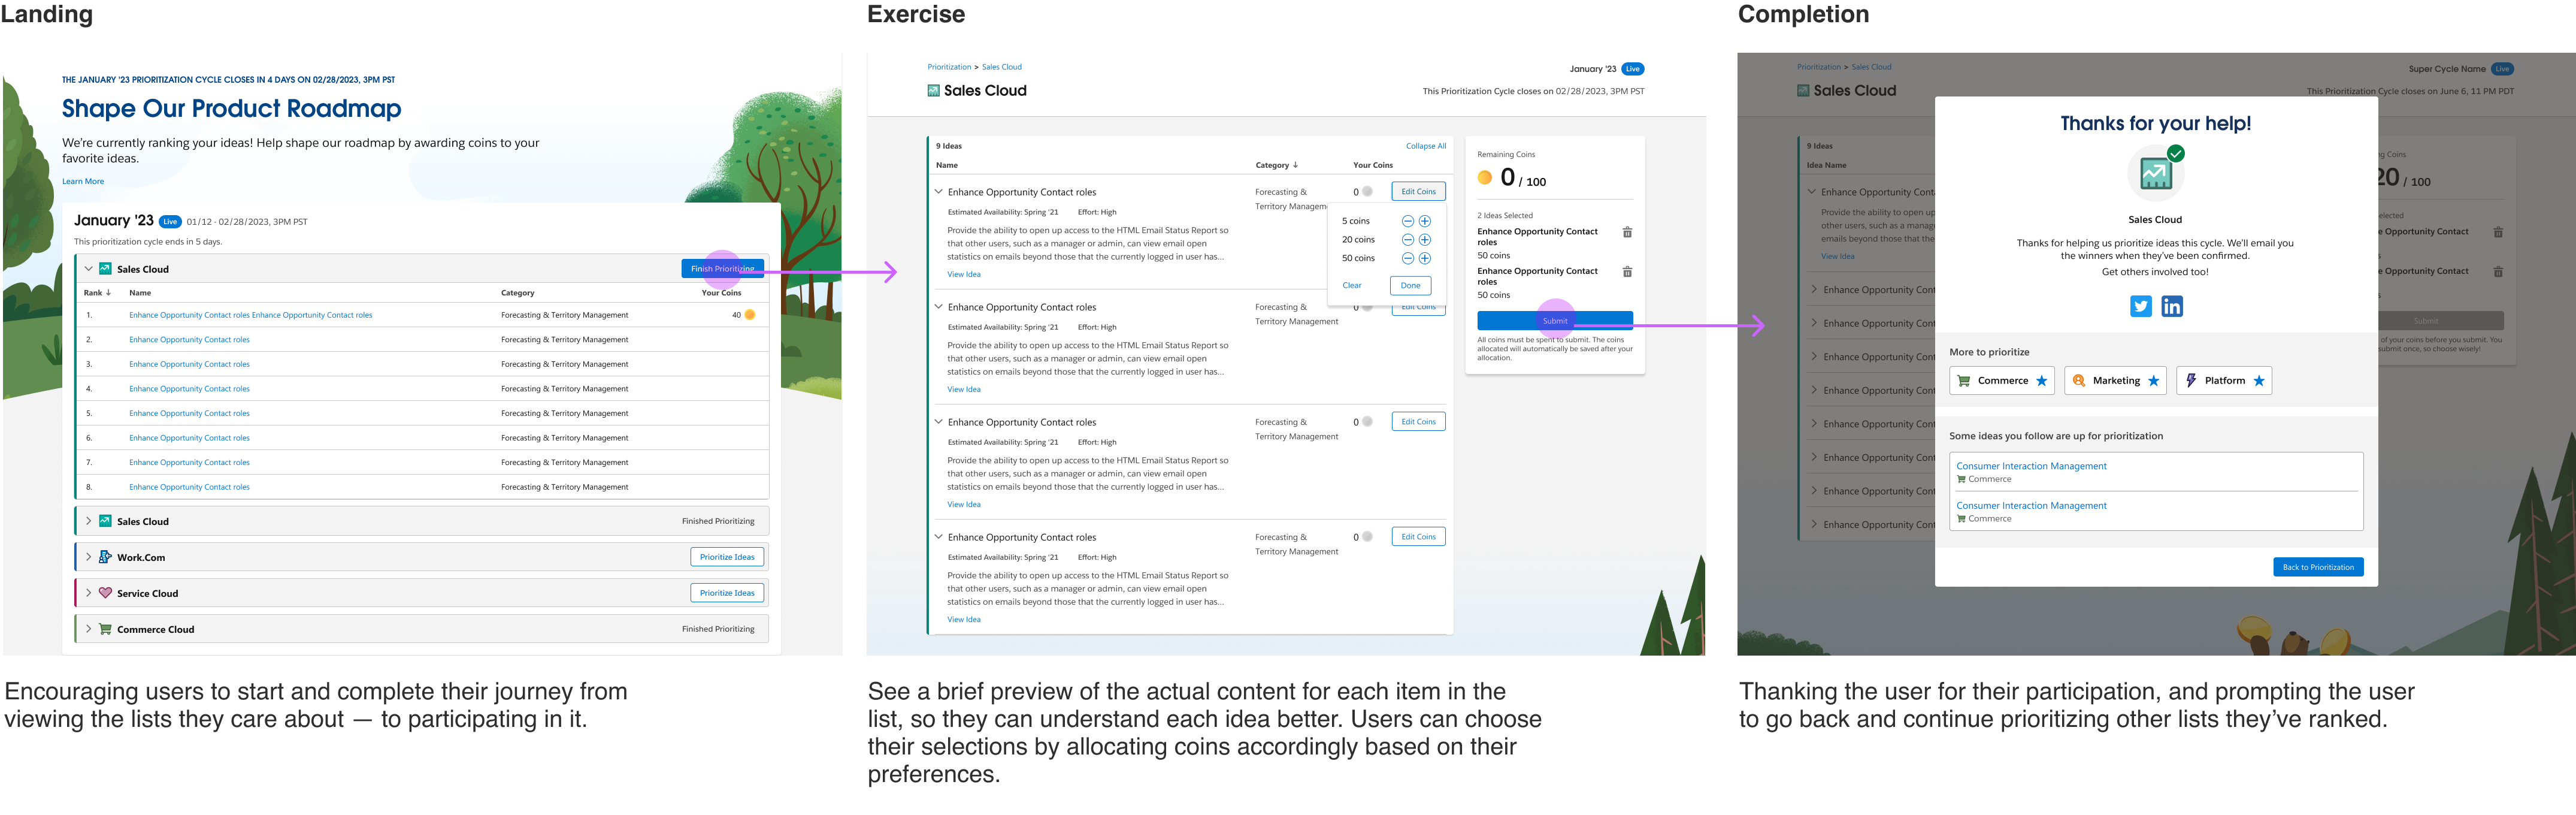
Task: Click the Live badge beside Super Cycle Name
Action: point(2502,69)
